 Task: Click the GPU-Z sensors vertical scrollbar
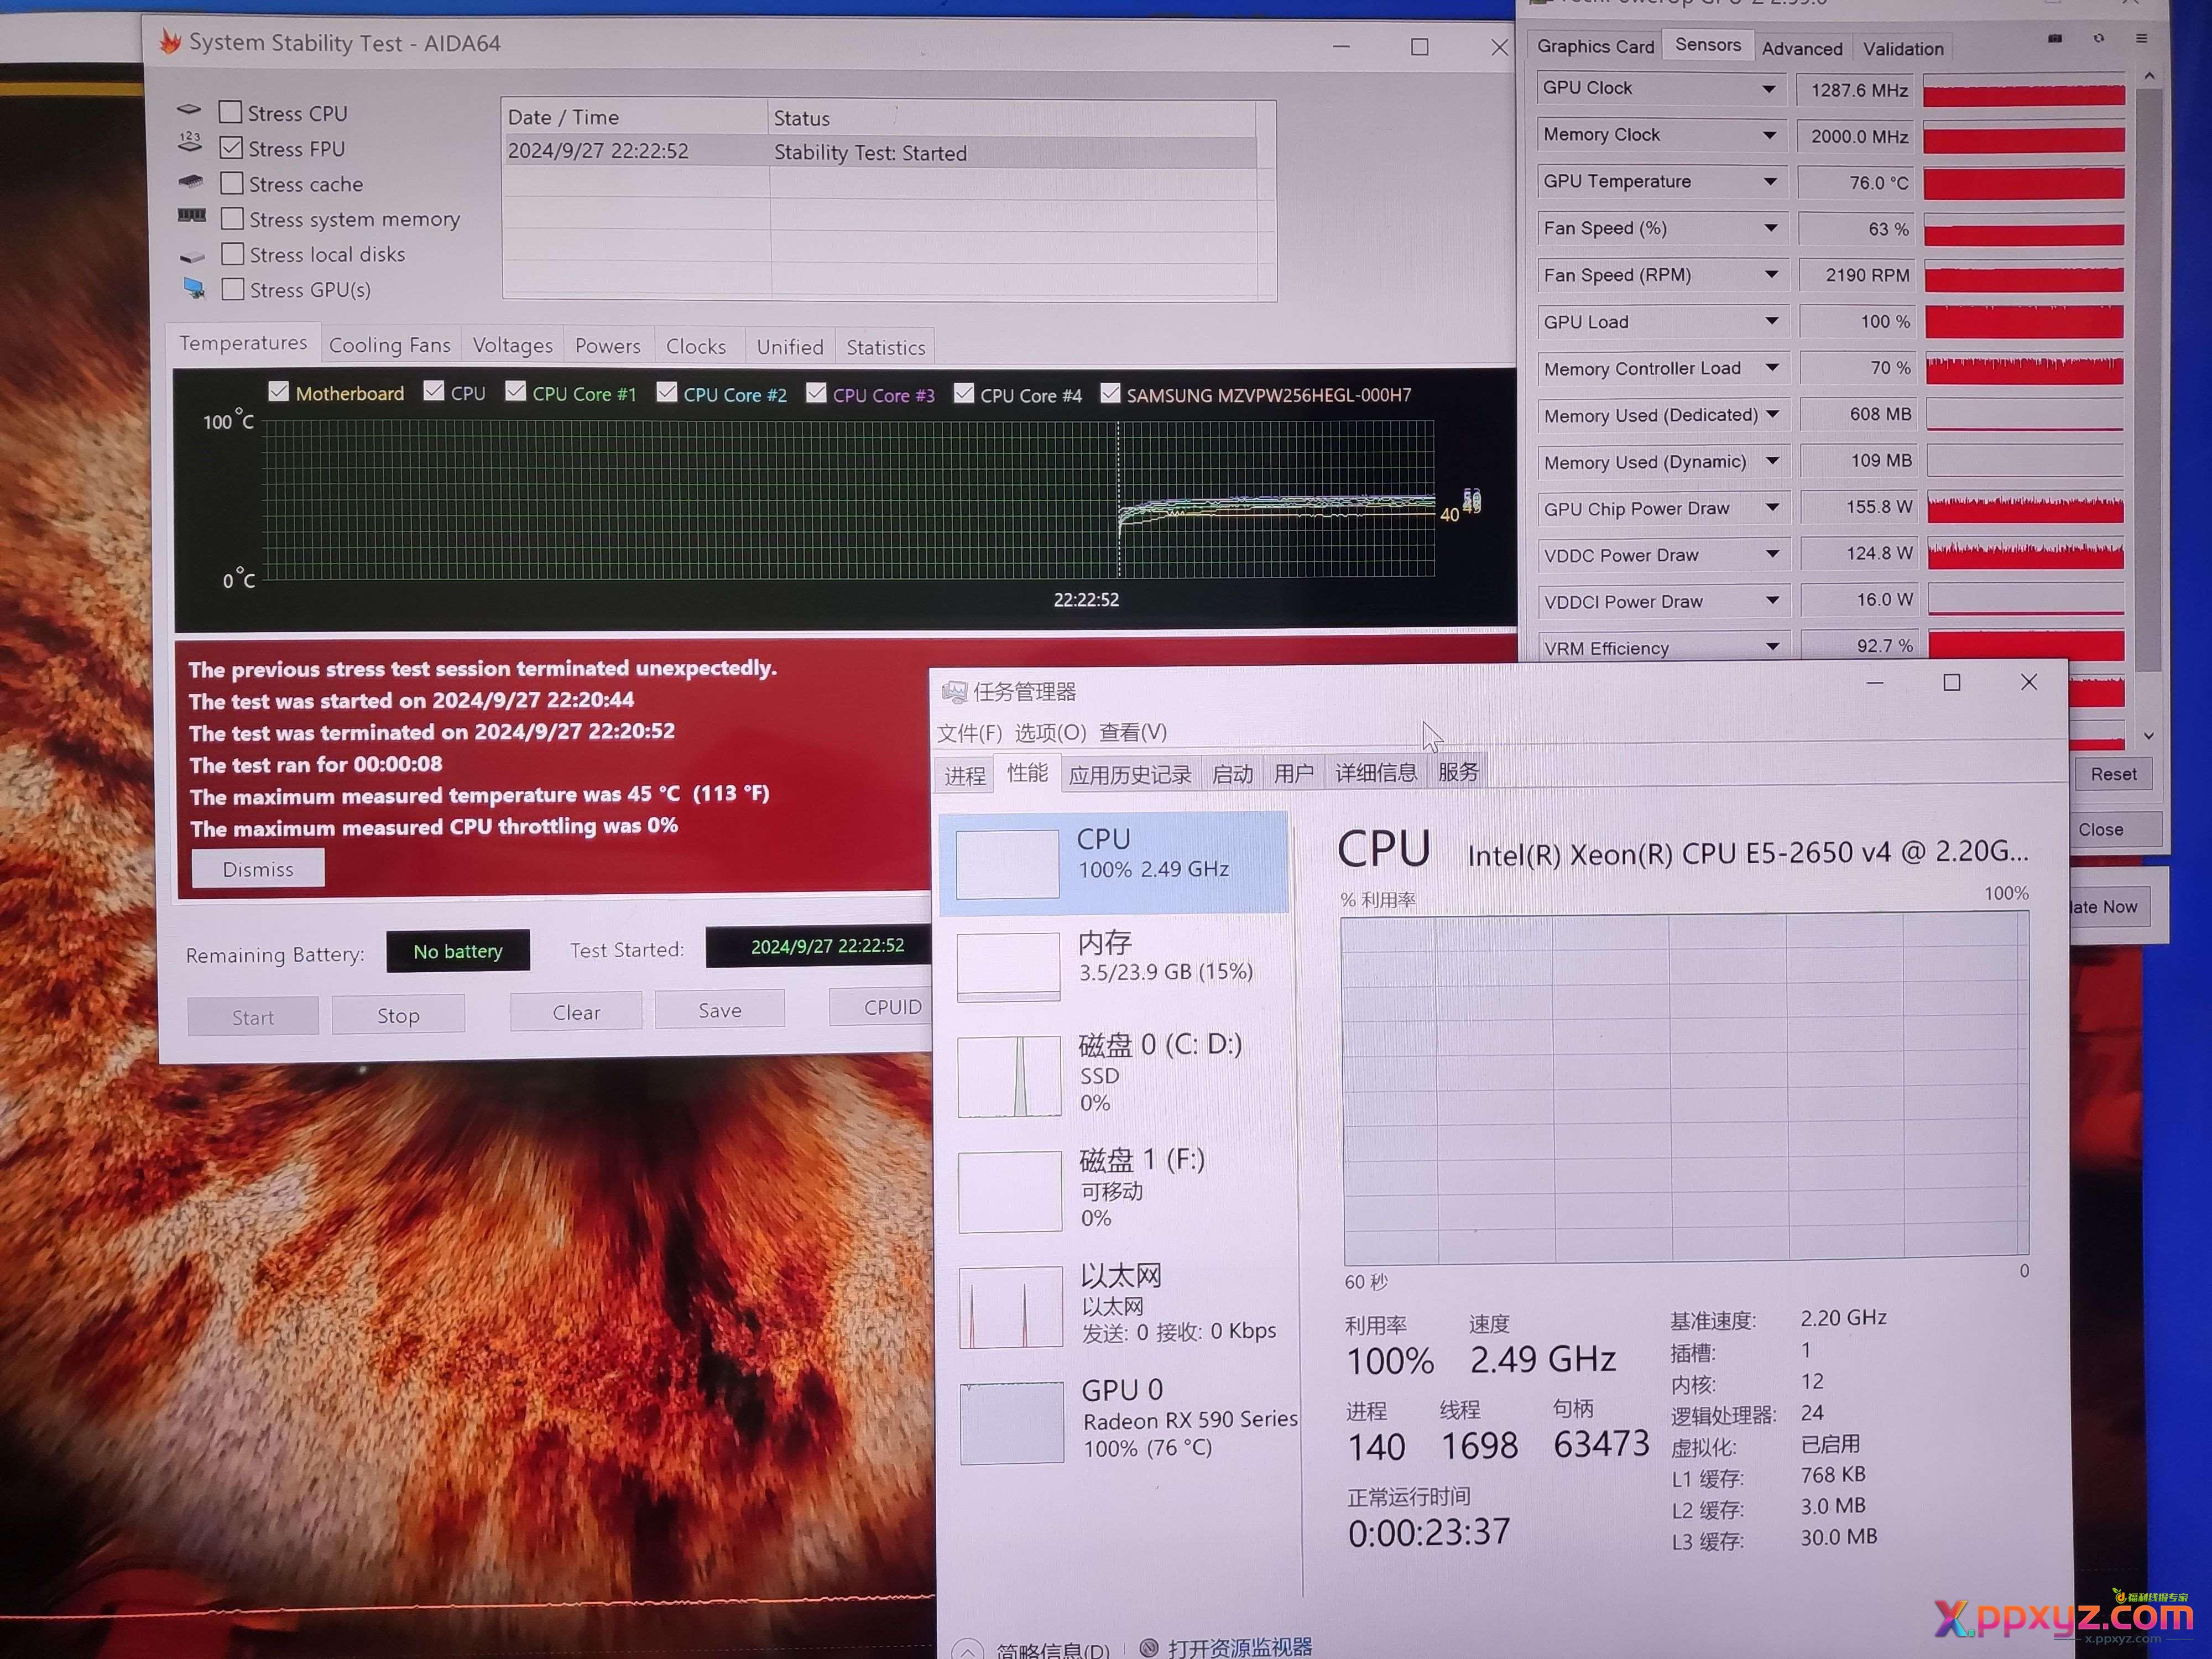[2148, 380]
